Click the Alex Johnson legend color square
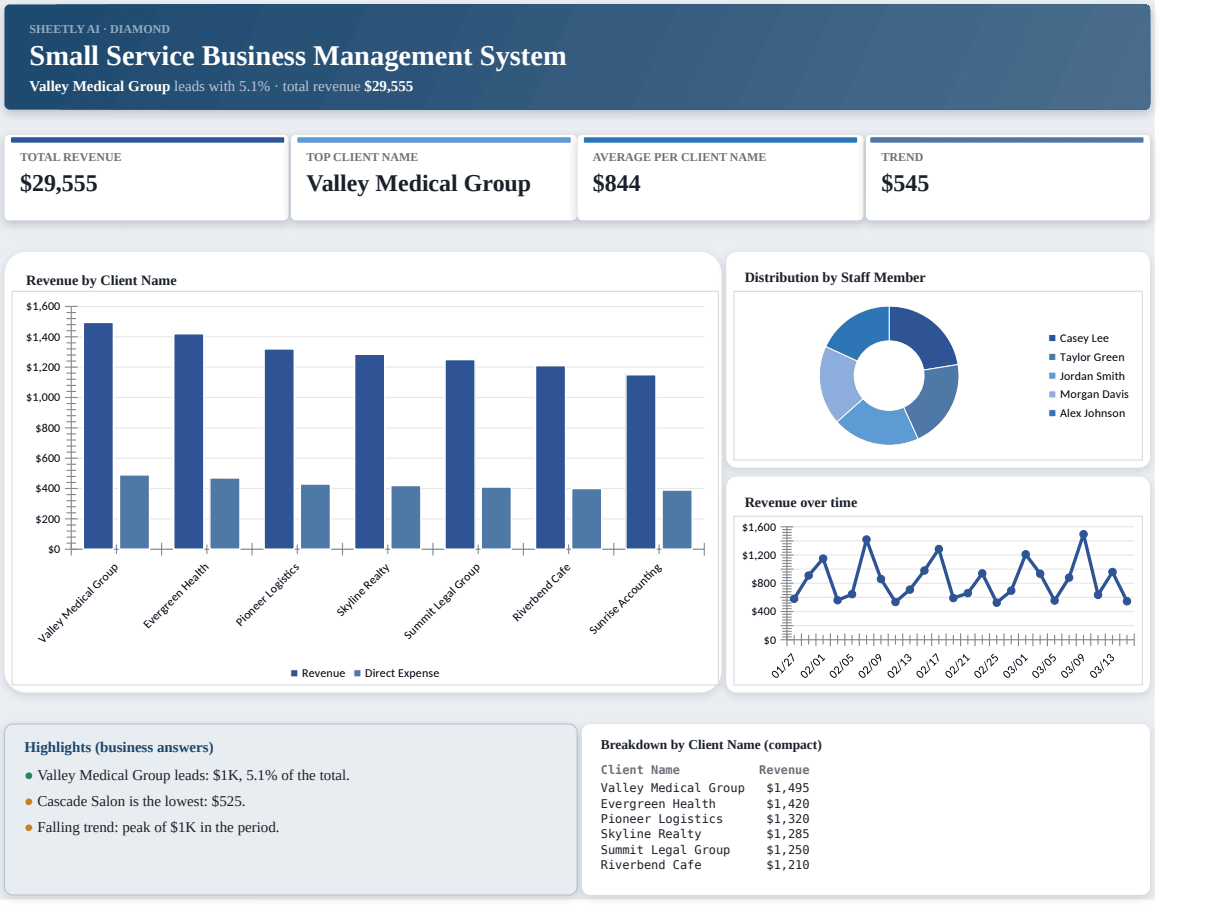The image size is (1227, 922). click(x=1052, y=414)
